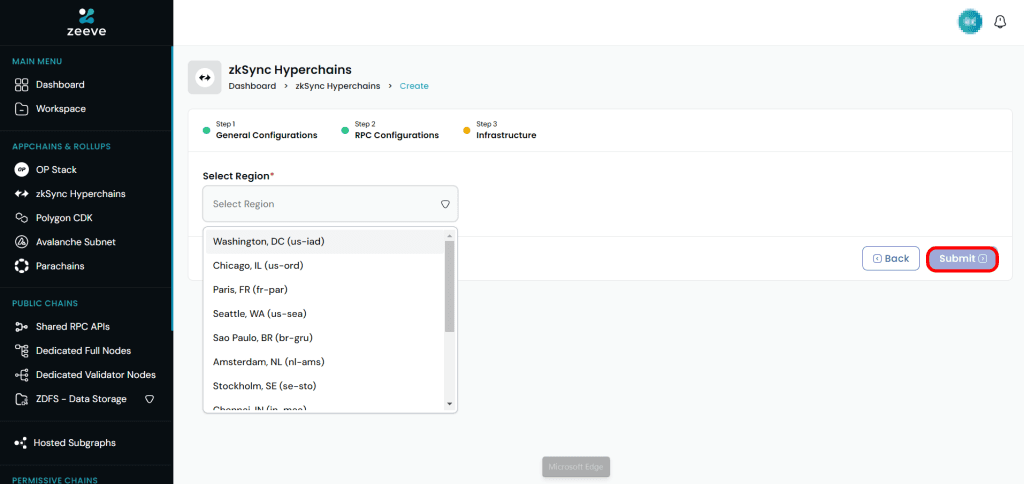Go to Step 1 General Configurations

(260, 130)
